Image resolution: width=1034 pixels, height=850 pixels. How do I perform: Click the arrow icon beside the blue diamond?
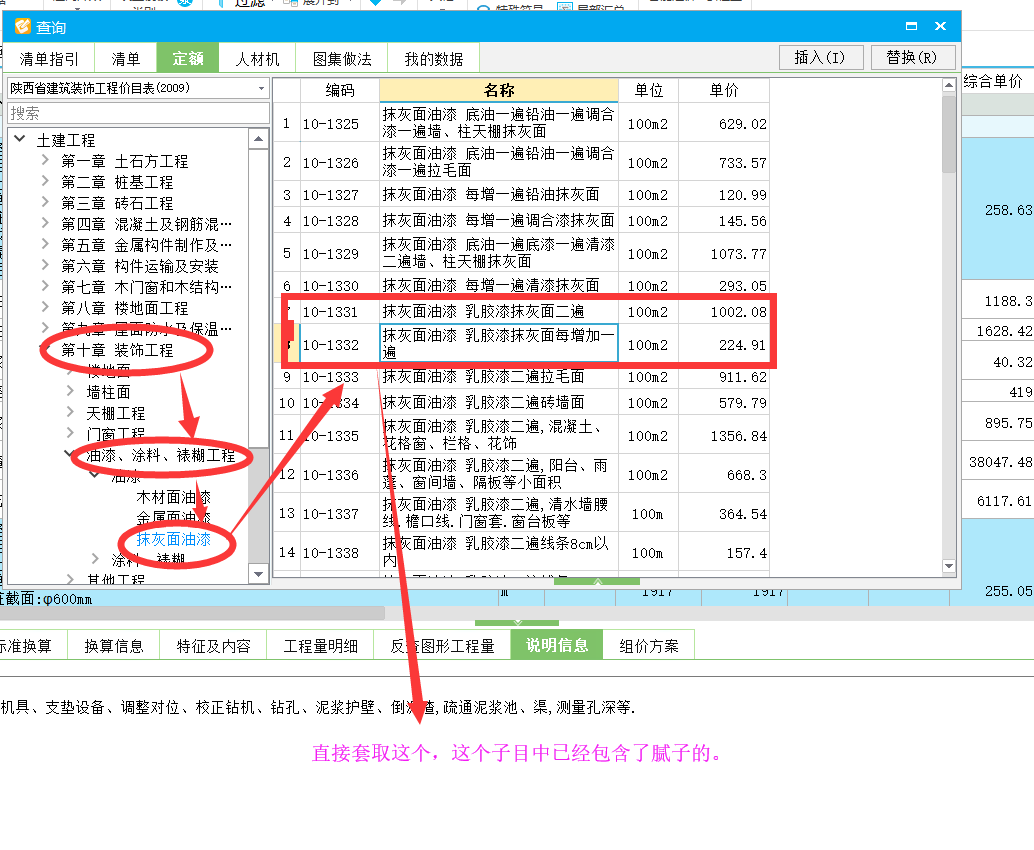pos(401,5)
